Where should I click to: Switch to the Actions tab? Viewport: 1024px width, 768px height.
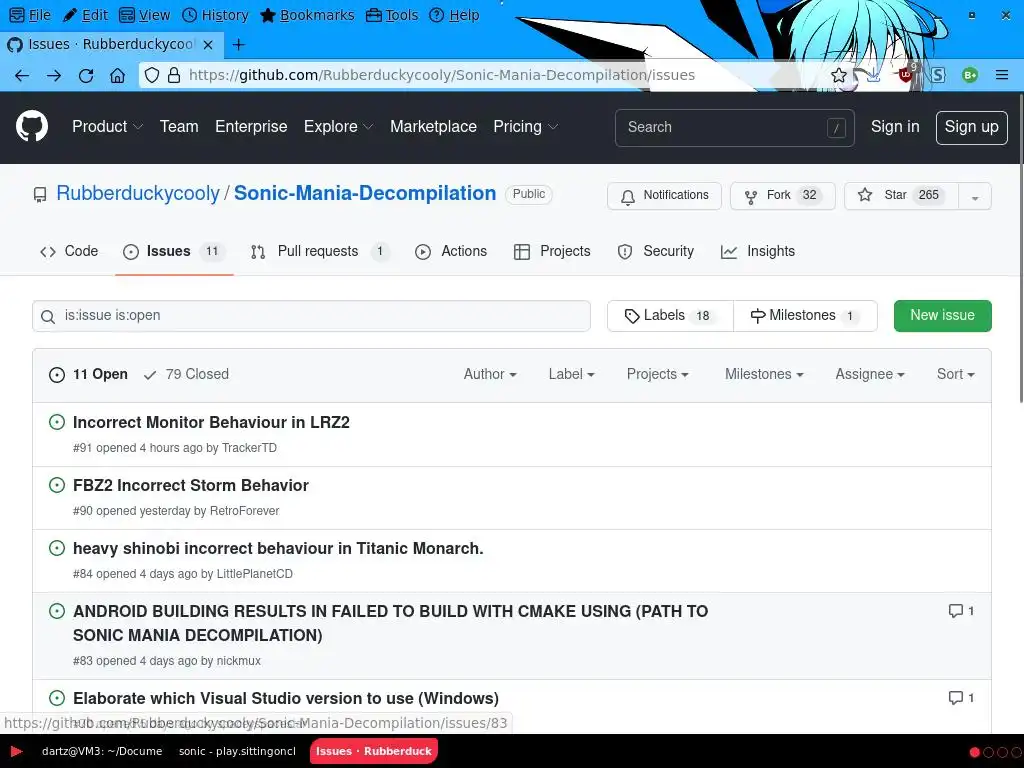coord(451,251)
